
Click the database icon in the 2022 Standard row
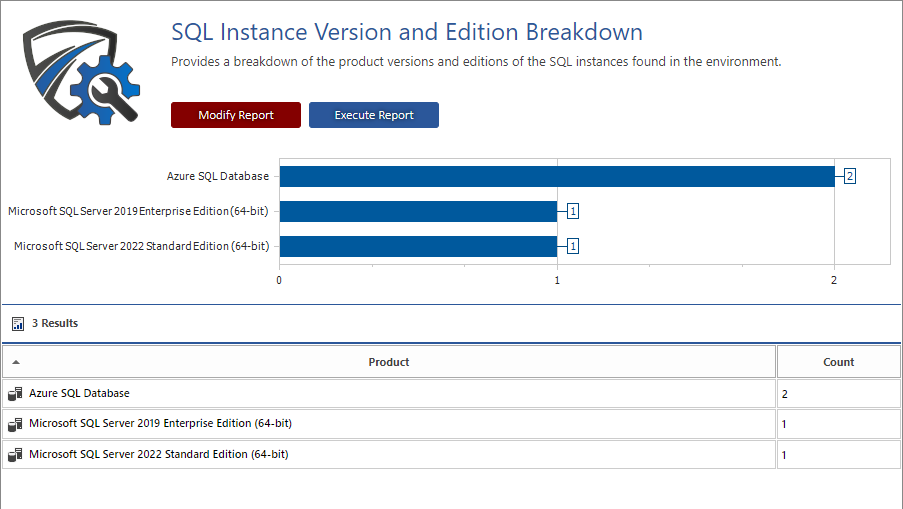15,455
